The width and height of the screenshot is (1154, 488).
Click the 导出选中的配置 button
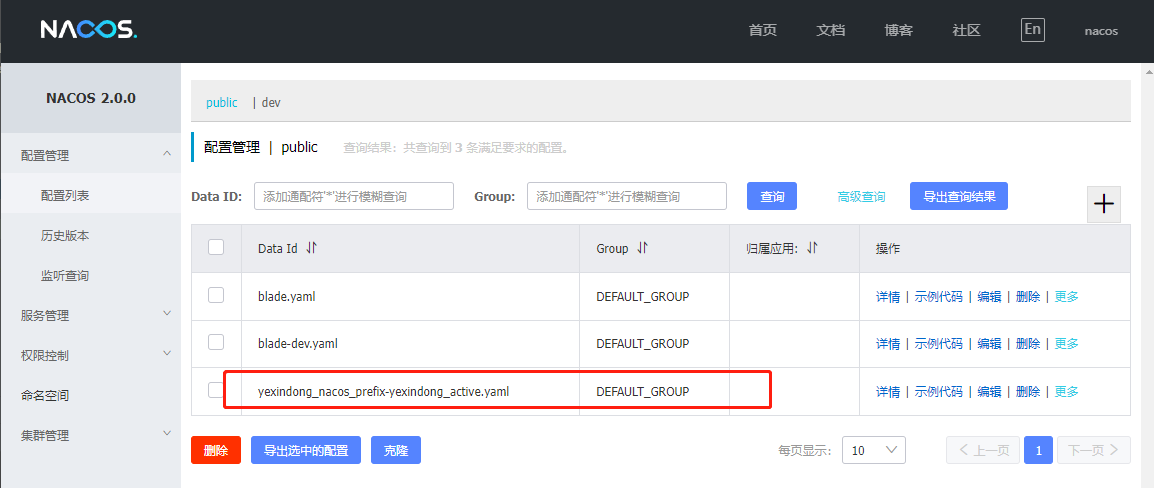point(306,450)
